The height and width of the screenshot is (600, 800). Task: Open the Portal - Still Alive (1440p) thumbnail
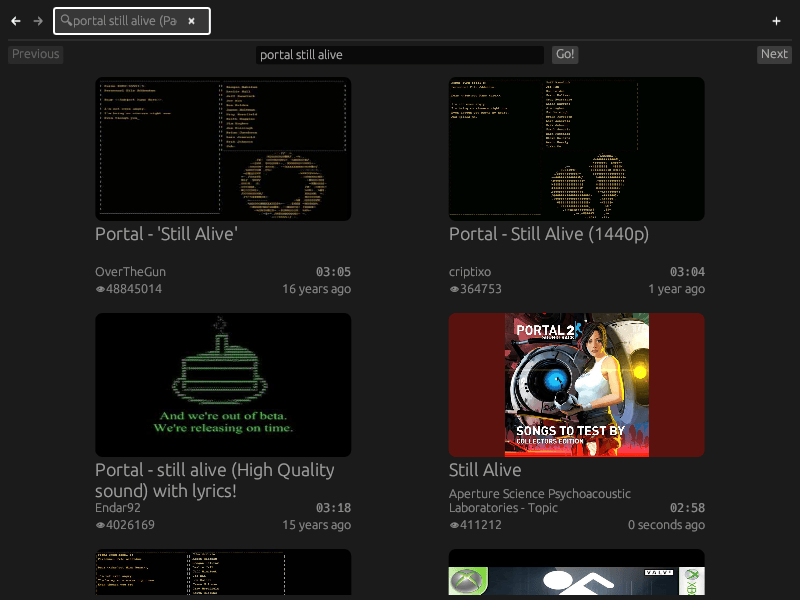pos(577,149)
